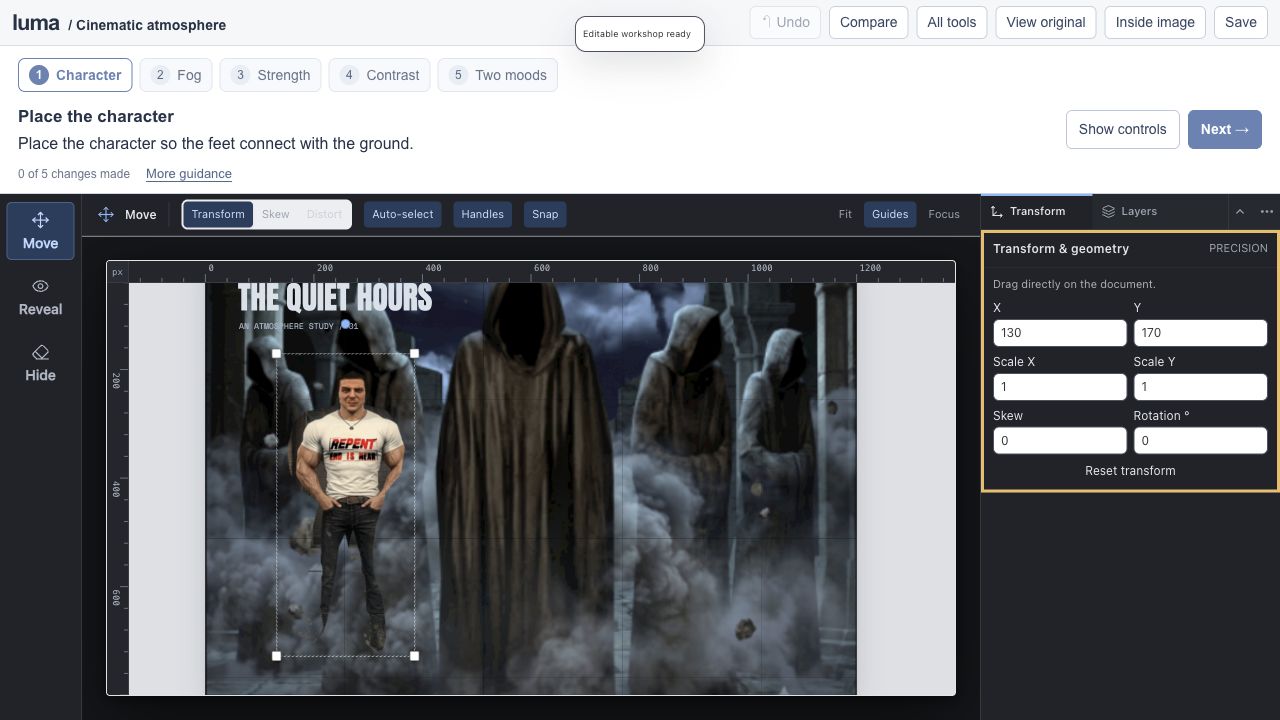The width and height of the screenshot is (1280, 720).
Task: Toggle Handles visibility
Action: tap(482, 214)
